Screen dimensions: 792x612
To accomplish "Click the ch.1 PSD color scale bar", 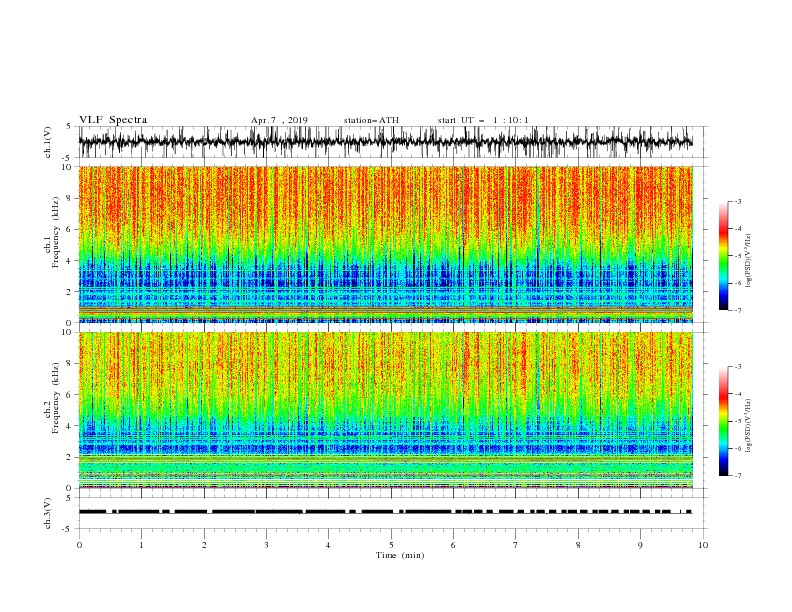I will click(x=724, y=256).
